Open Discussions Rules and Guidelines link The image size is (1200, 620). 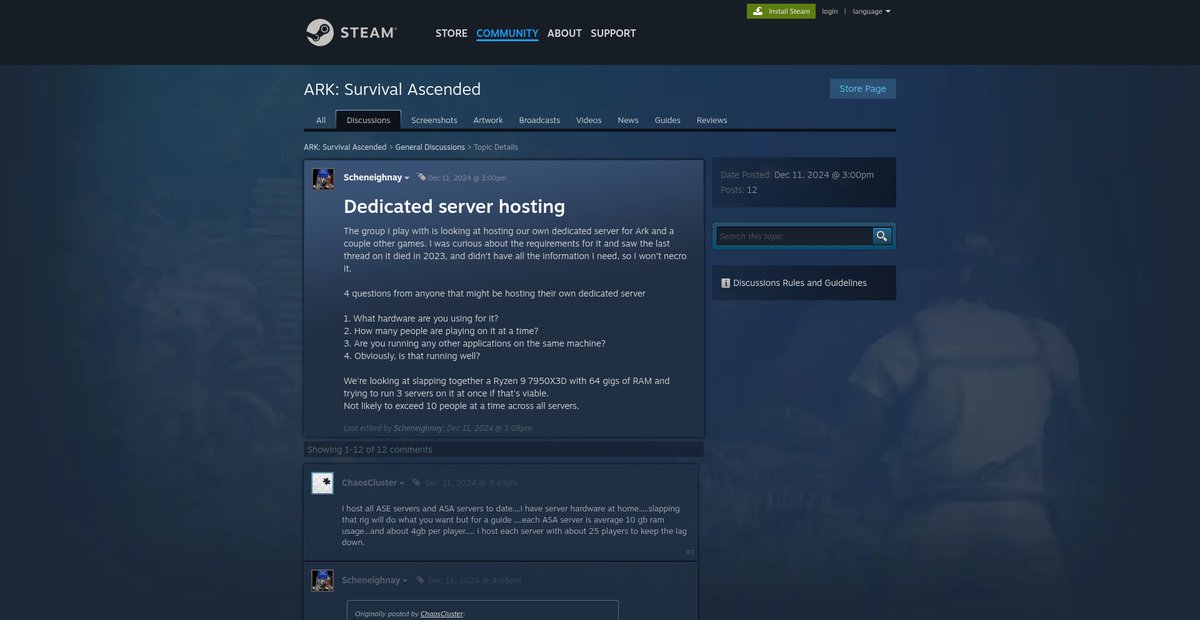point(800,283)
